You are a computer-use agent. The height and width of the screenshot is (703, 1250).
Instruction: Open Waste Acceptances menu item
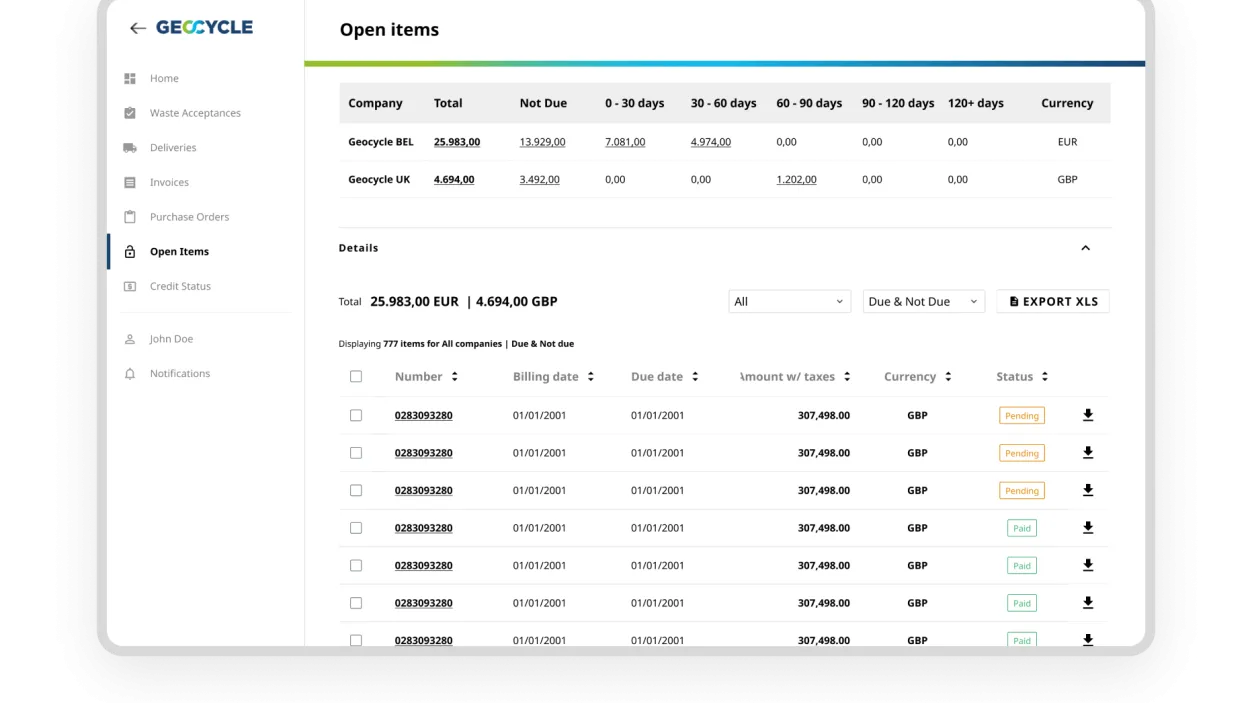(195, 113)
